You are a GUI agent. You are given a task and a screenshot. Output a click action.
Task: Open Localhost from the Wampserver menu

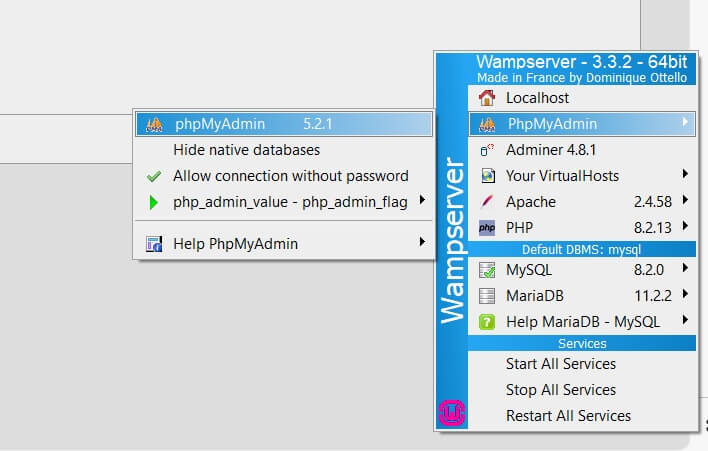582,98
